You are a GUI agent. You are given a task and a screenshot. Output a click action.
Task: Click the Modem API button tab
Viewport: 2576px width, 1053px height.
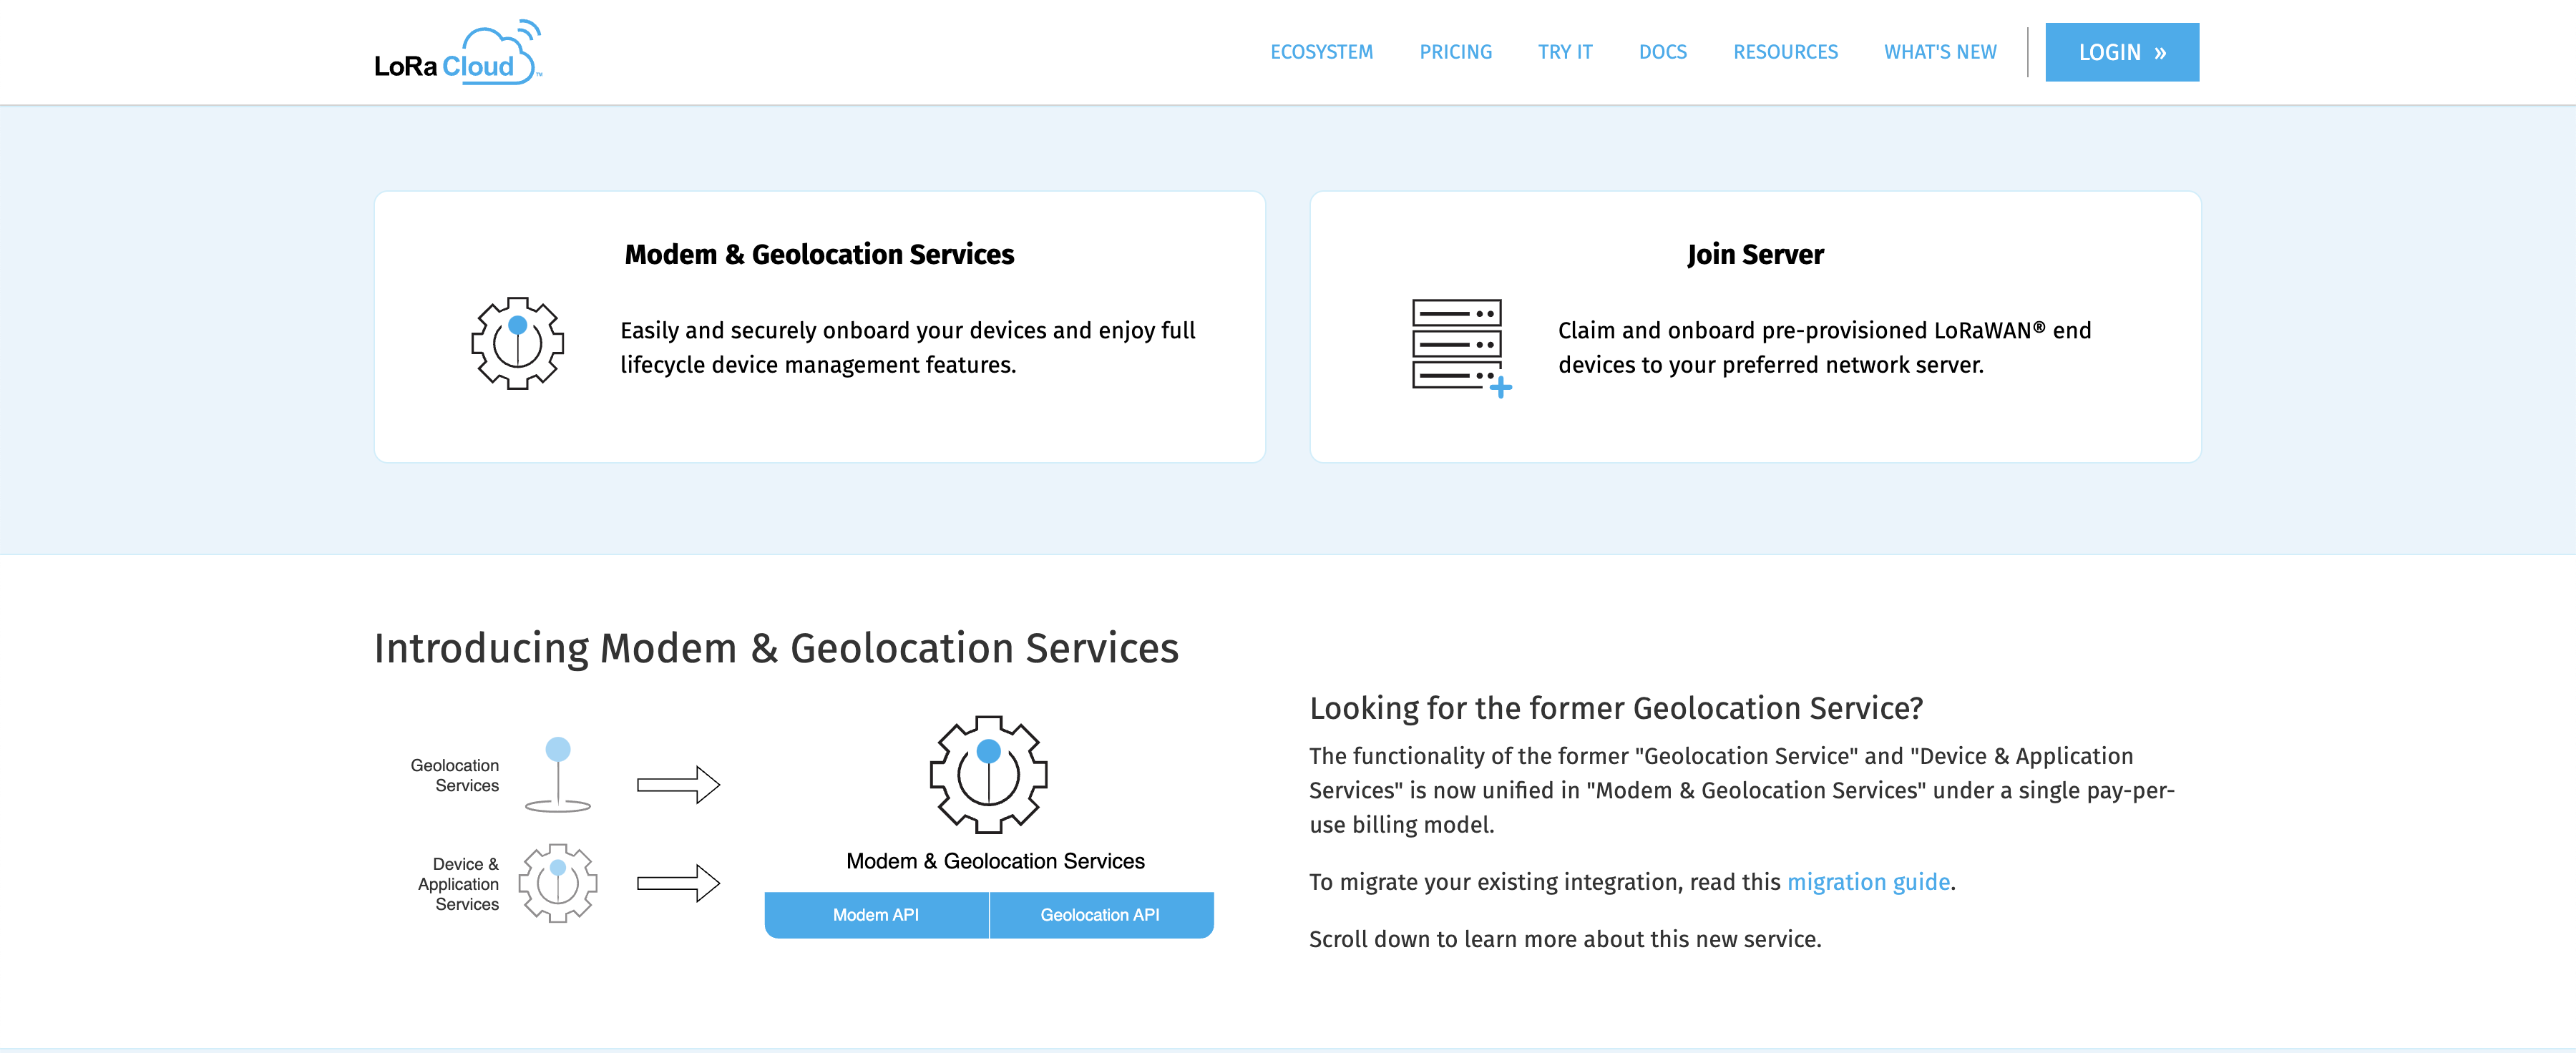[877, 915]
